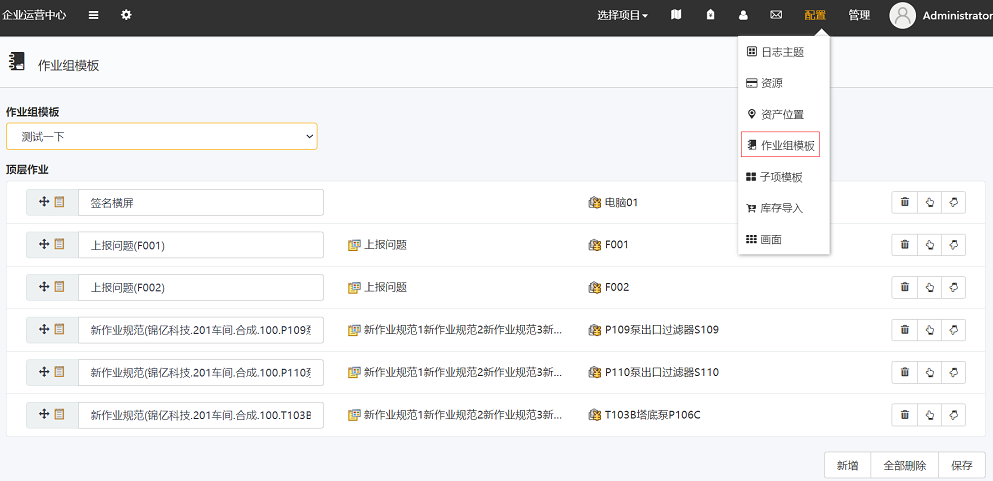Click the hamburger menu icon in top bar

point(93,15)
